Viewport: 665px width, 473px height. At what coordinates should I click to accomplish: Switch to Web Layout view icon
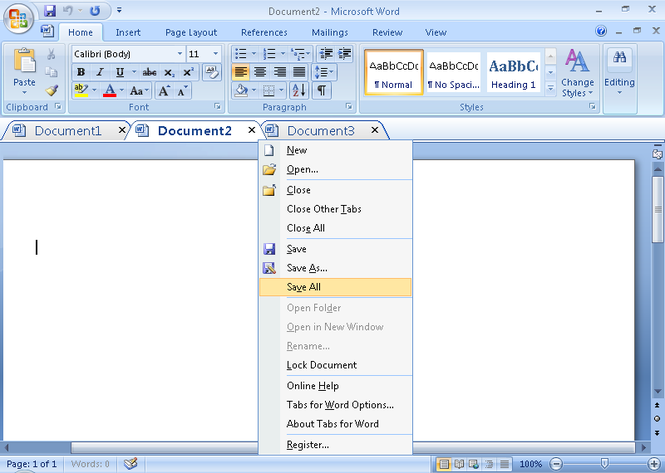pyautogui.click(x=474, y=464)
